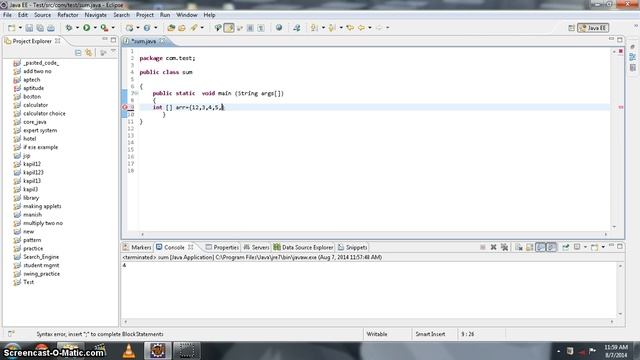640x360 pixels.
Task: Click Collapse All in Project Explorer
Action: [x=78, y=53]
